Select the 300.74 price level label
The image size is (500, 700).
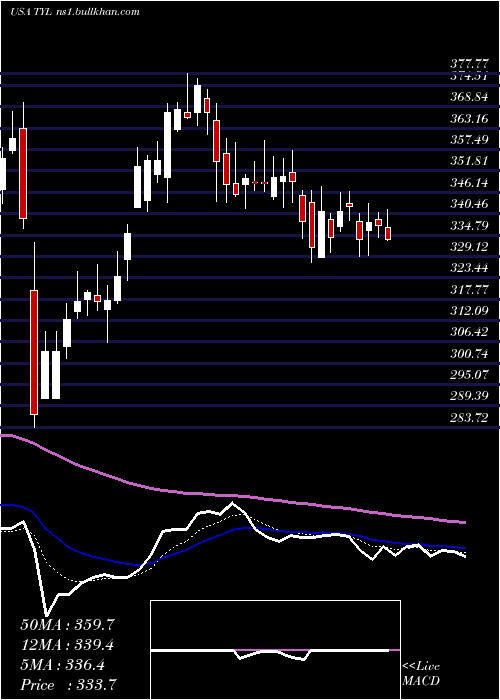(468, 354)
